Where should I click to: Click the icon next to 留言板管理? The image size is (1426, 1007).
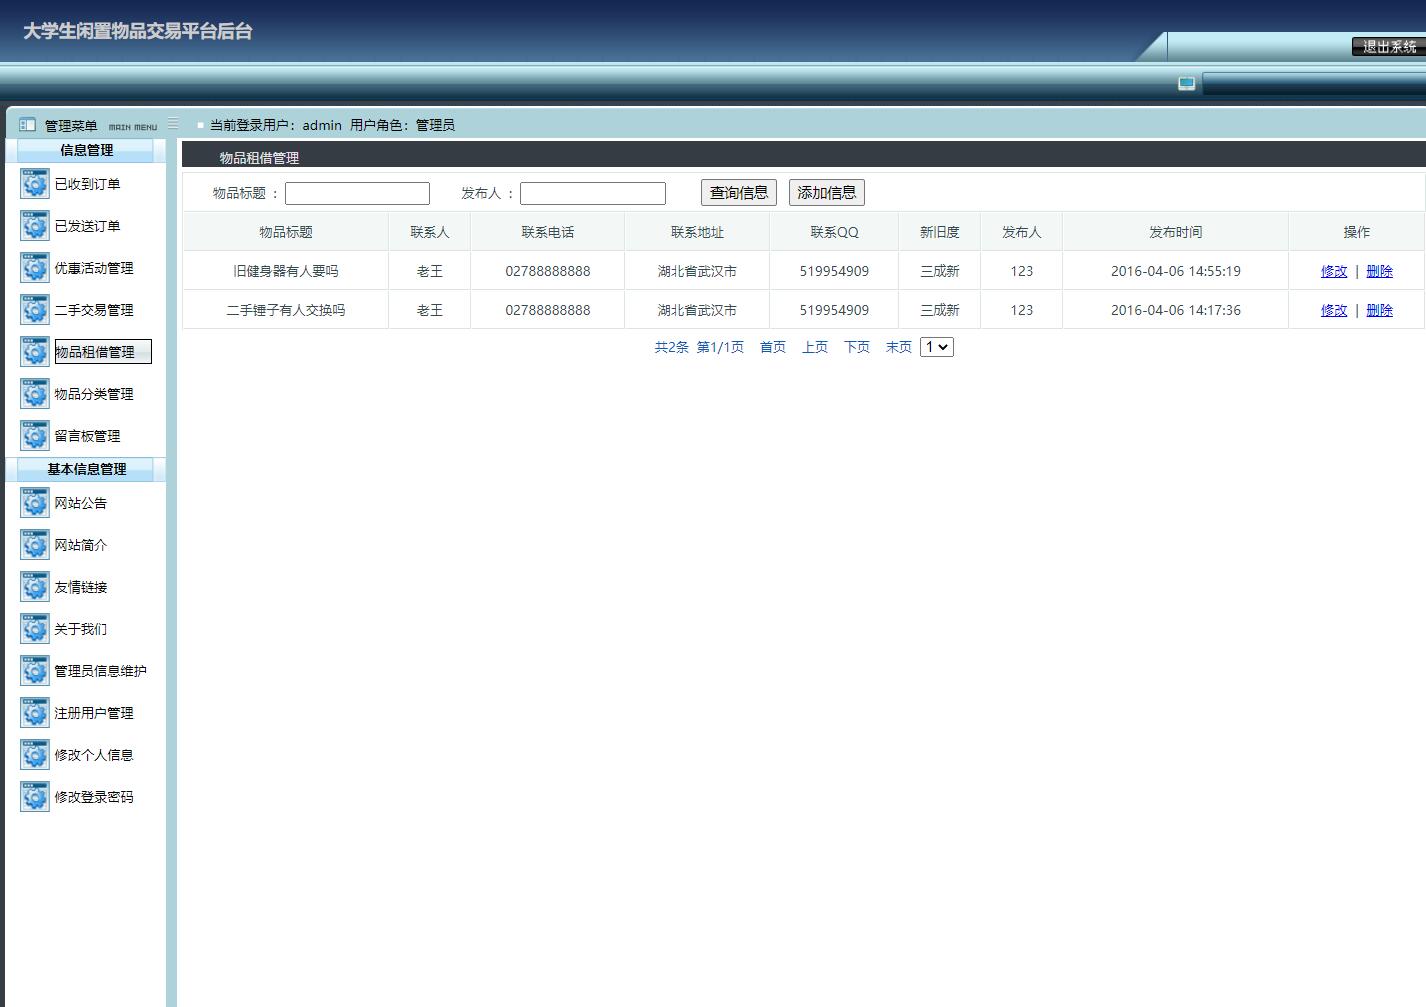(34, 436)
